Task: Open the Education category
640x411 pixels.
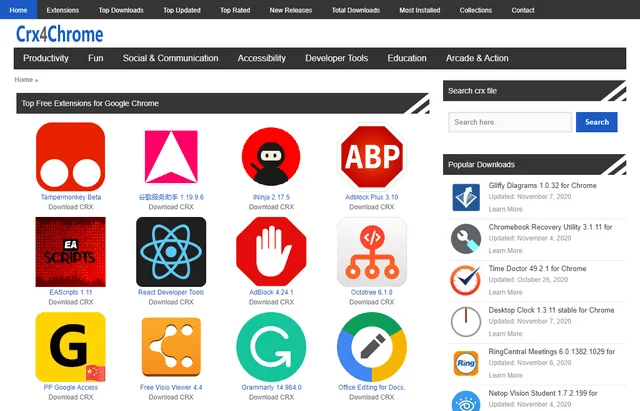Action: click(407, 58)
